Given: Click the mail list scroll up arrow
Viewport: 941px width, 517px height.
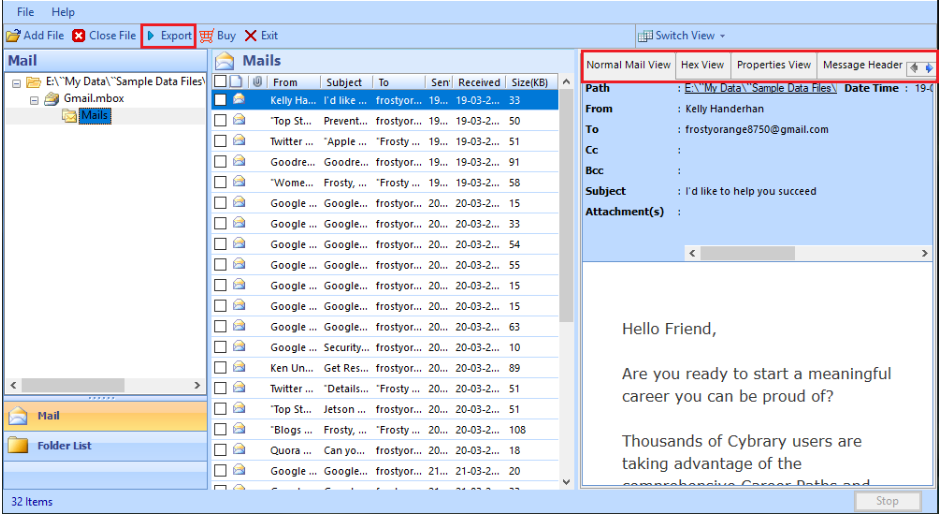Looking at the screenshot, I should pyautogui.click(x=566, y=82).
